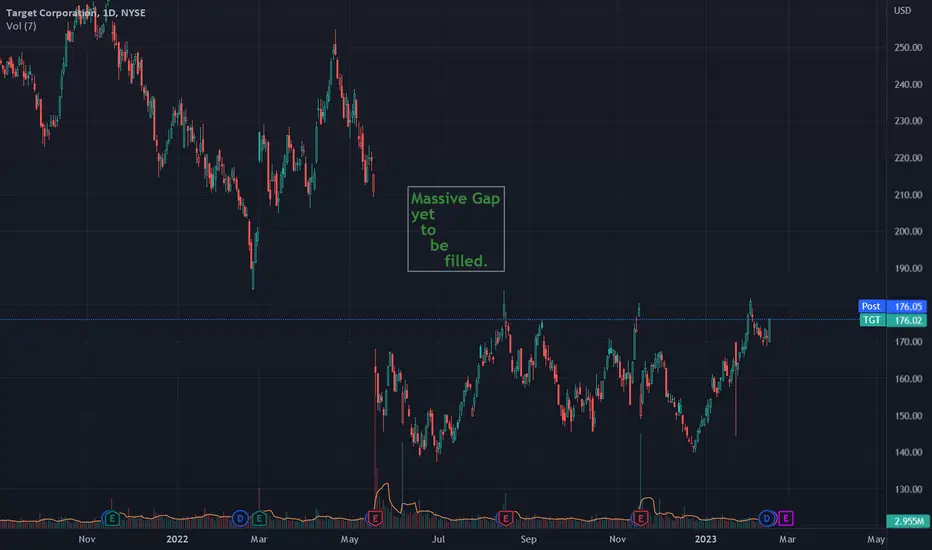Click the 130.00 price axis value
Image resolution: width=932 pixels, height=550 pixels.
(908, 489)
